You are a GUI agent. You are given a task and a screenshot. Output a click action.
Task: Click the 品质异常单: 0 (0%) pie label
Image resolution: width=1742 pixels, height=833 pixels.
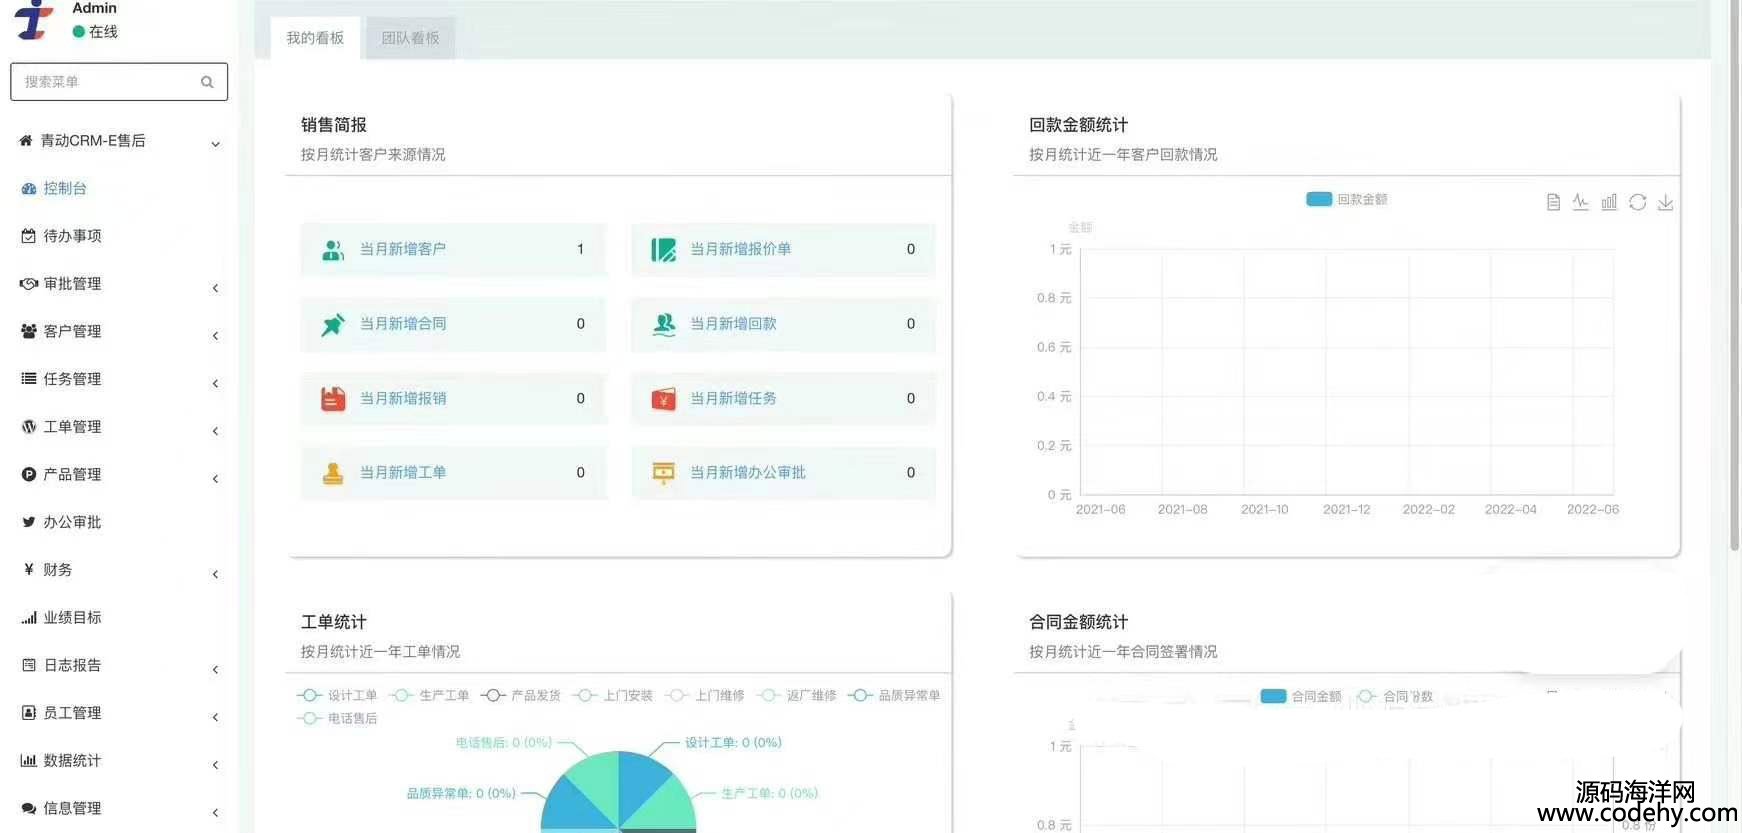[x=461, y=793]
